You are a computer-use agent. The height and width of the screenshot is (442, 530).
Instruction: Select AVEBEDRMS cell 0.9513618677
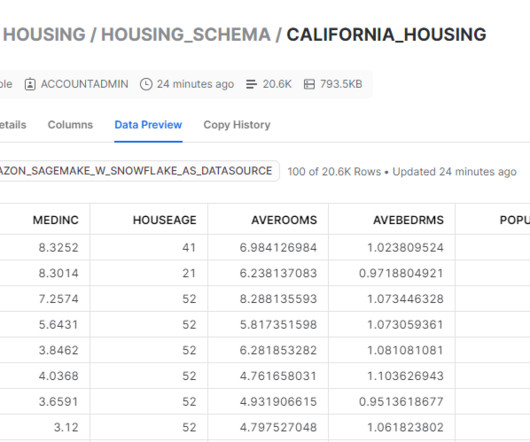[392, 401]
